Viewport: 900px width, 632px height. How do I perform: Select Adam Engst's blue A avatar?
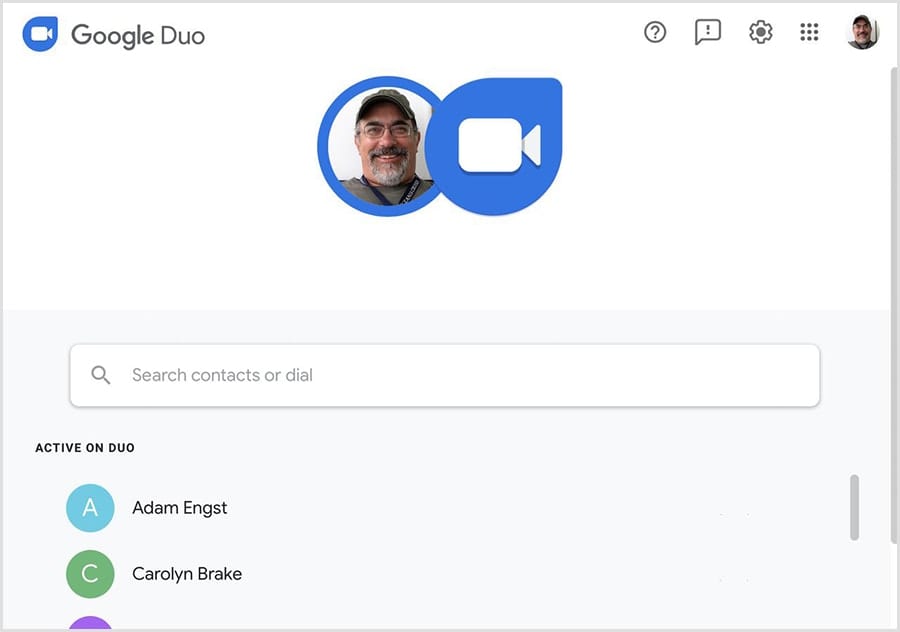[90, 508]
